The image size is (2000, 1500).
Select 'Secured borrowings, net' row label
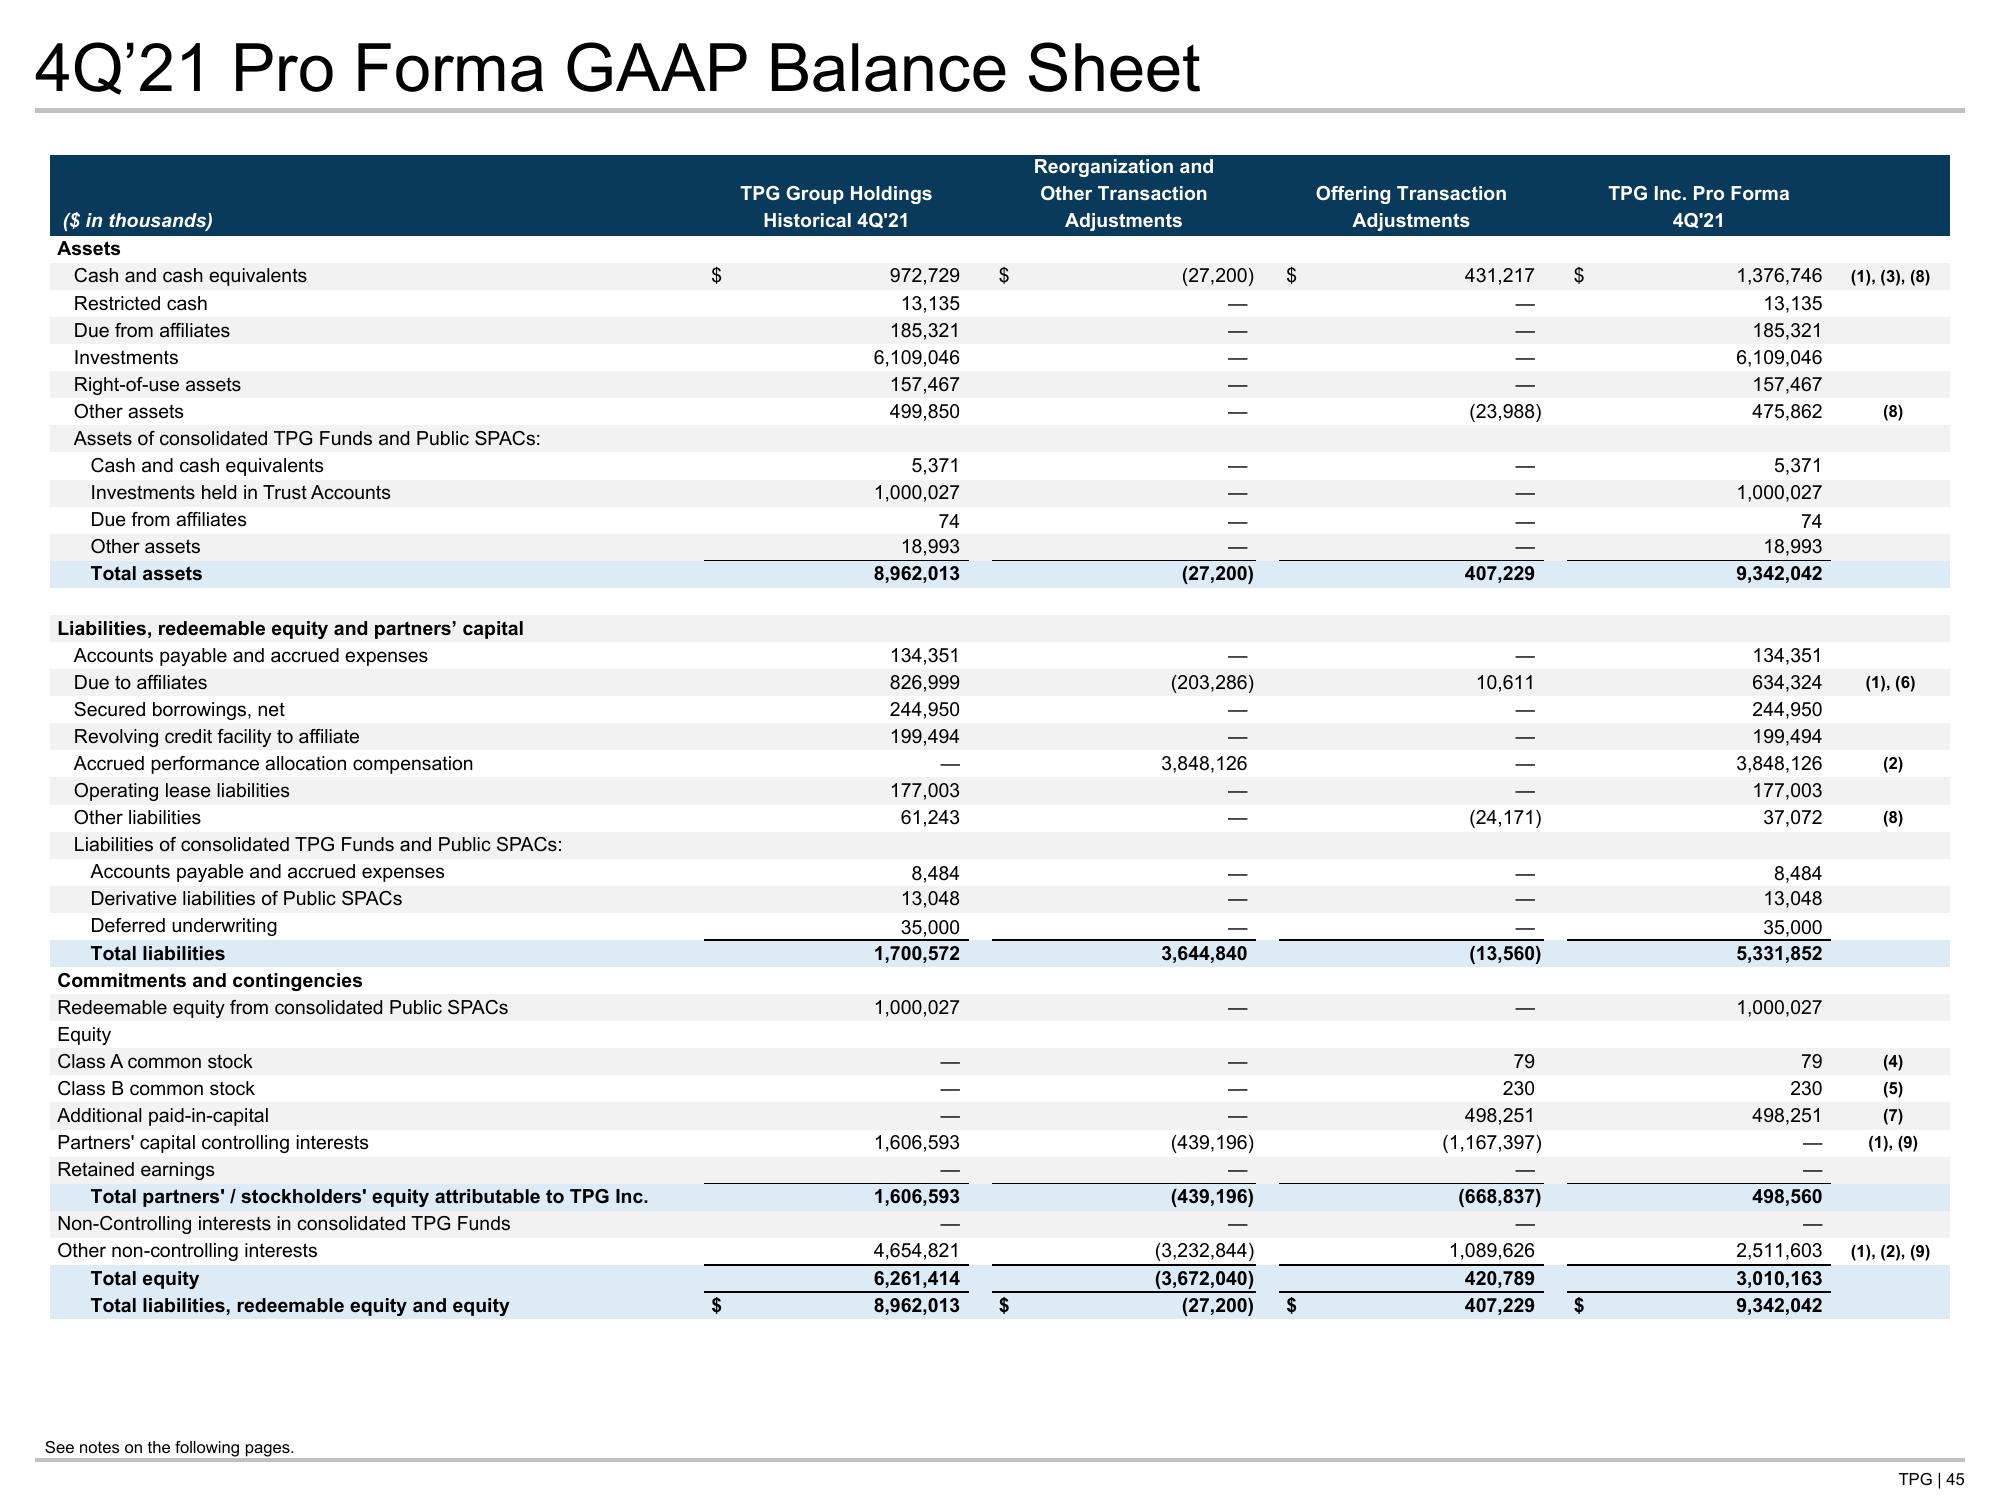click(179, 709)
